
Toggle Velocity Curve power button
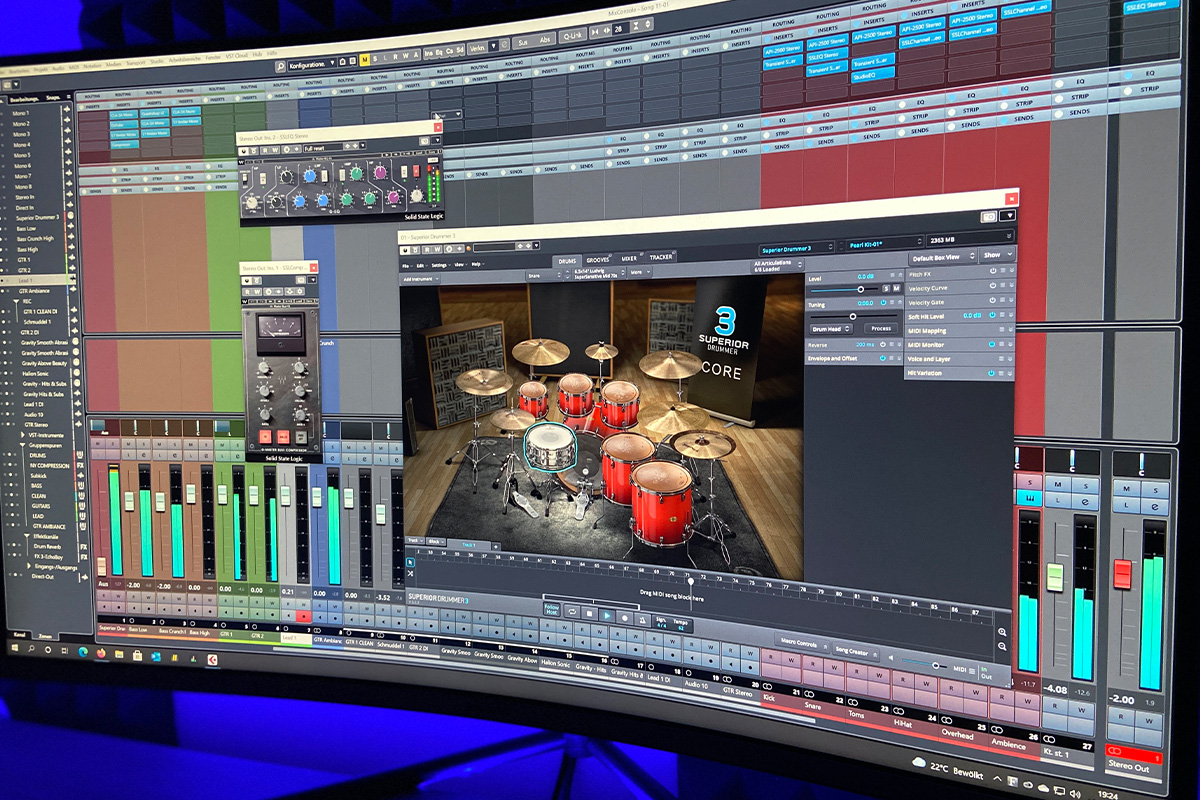[x=993, y=284]
